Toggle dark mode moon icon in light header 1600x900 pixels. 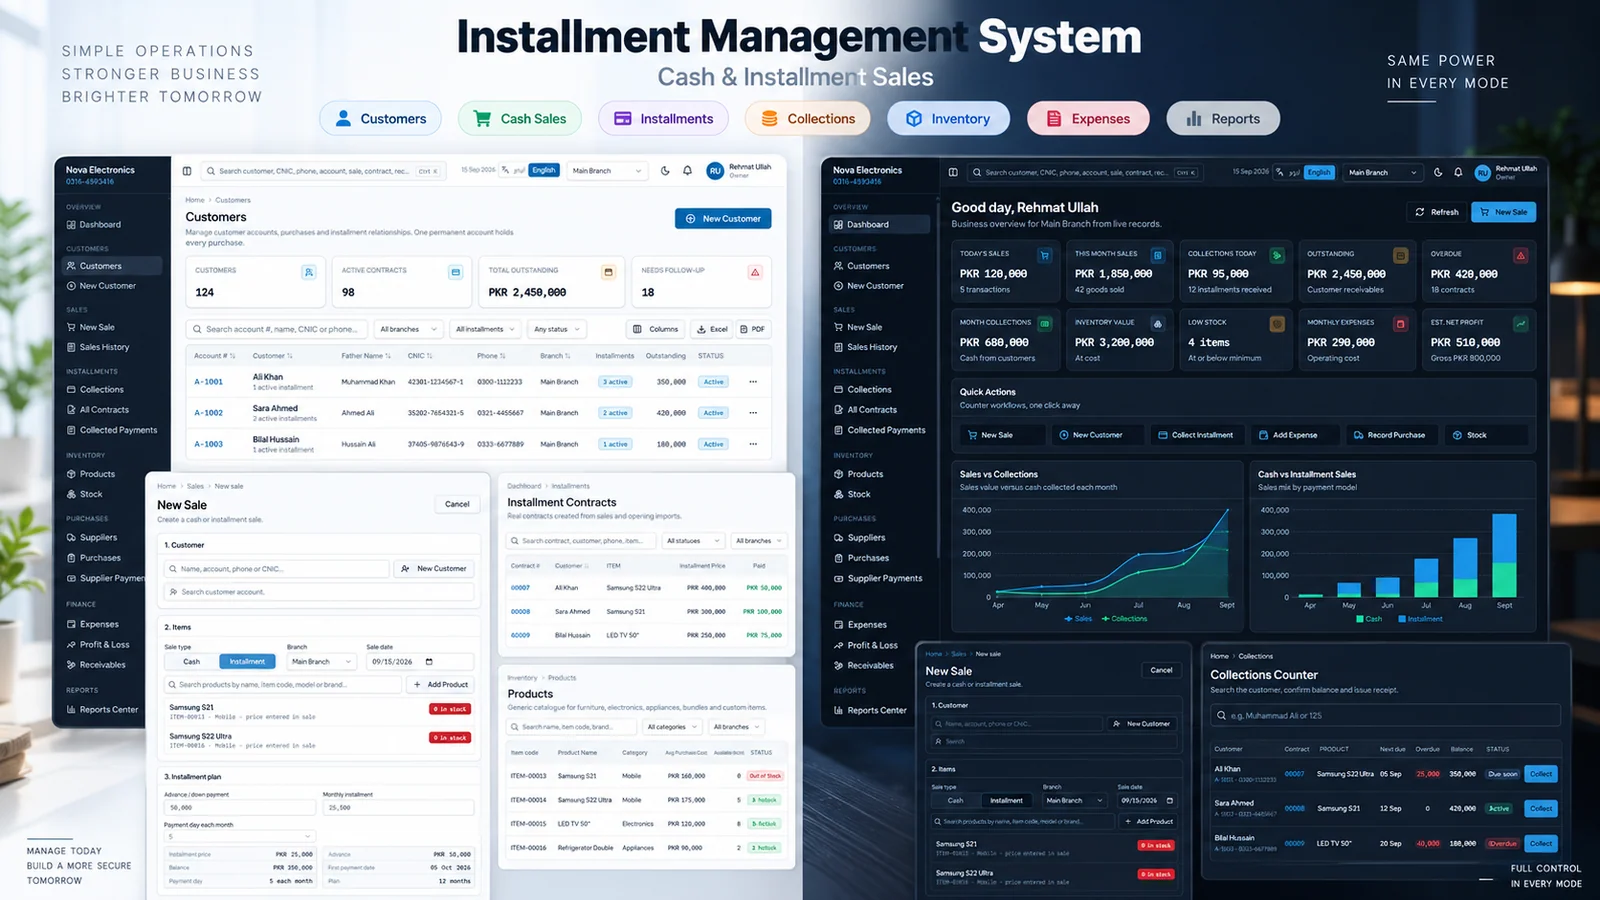click(665, 171)
